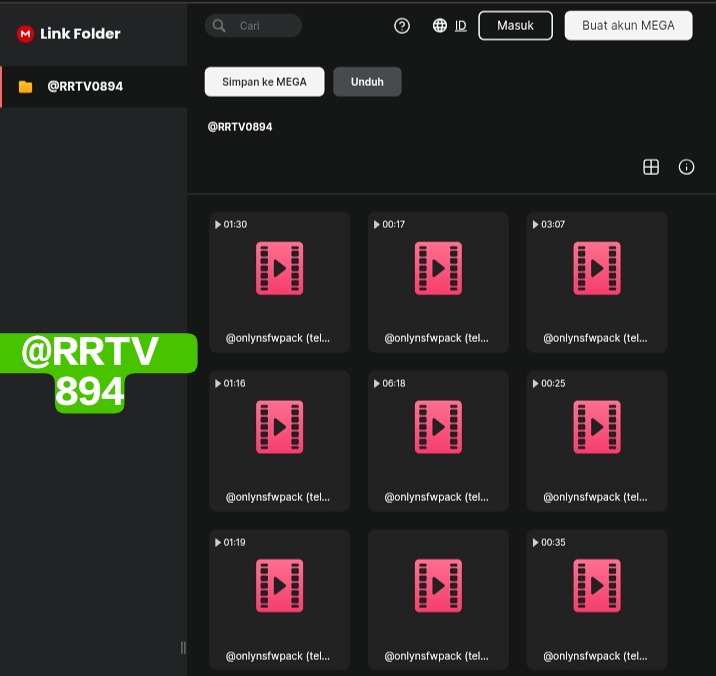Click file name under the 01:30 video
This screenshot has height=676, width=716.
click(x=278, y=338)
